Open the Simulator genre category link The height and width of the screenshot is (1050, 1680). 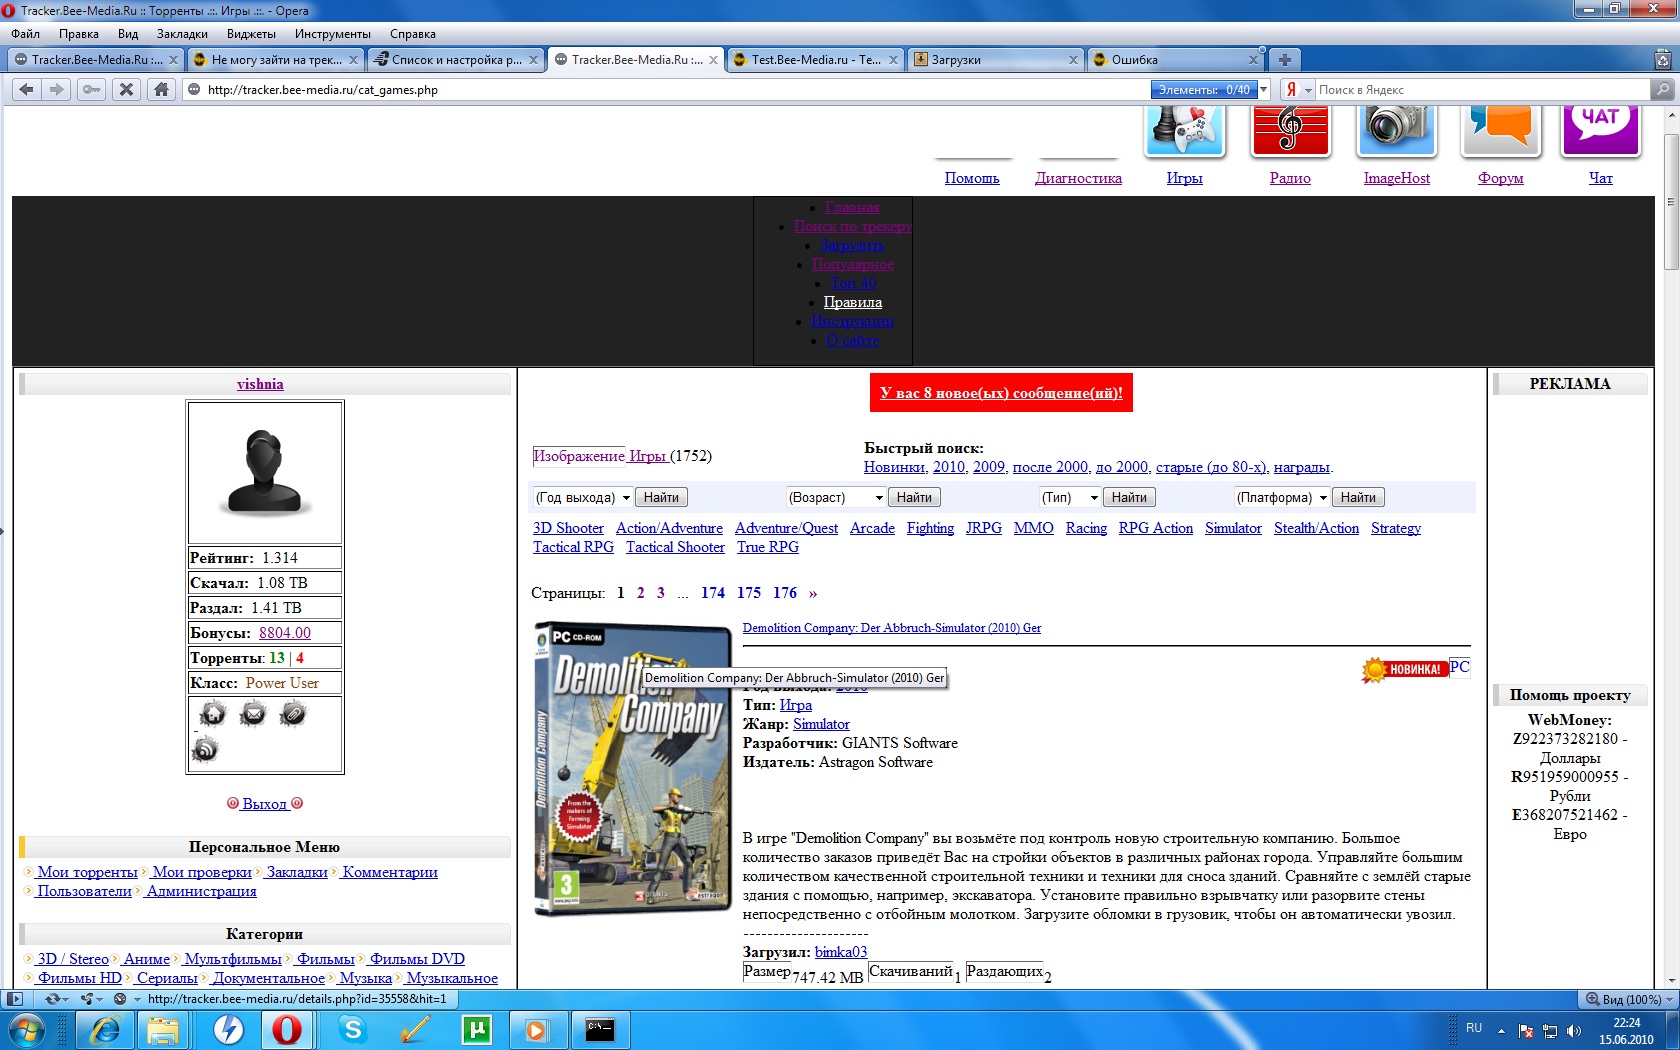click(1233, 528)
